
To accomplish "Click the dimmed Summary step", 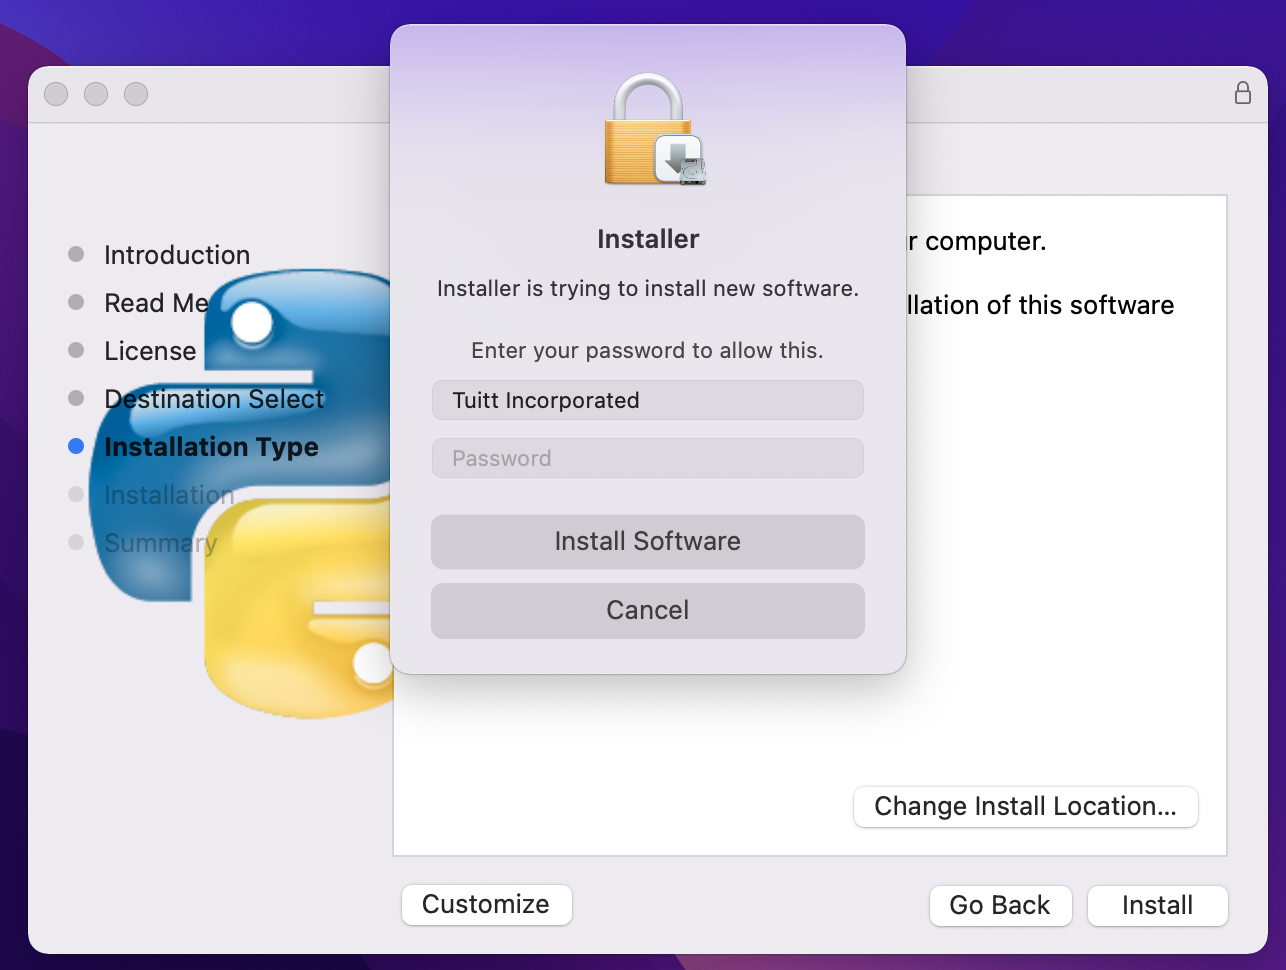I will coord(160,543).
